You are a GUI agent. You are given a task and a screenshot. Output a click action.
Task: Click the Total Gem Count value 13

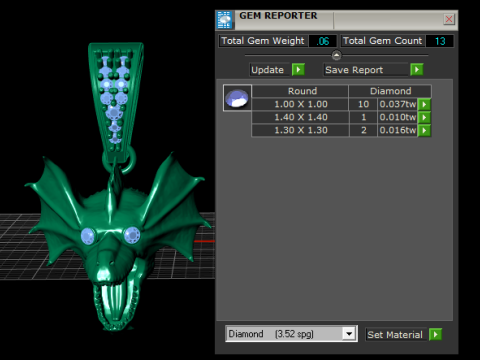(440, 41)
